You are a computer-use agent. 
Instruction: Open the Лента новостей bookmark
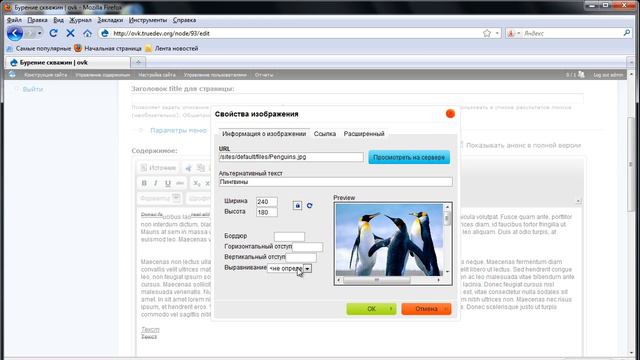(171, 48)
